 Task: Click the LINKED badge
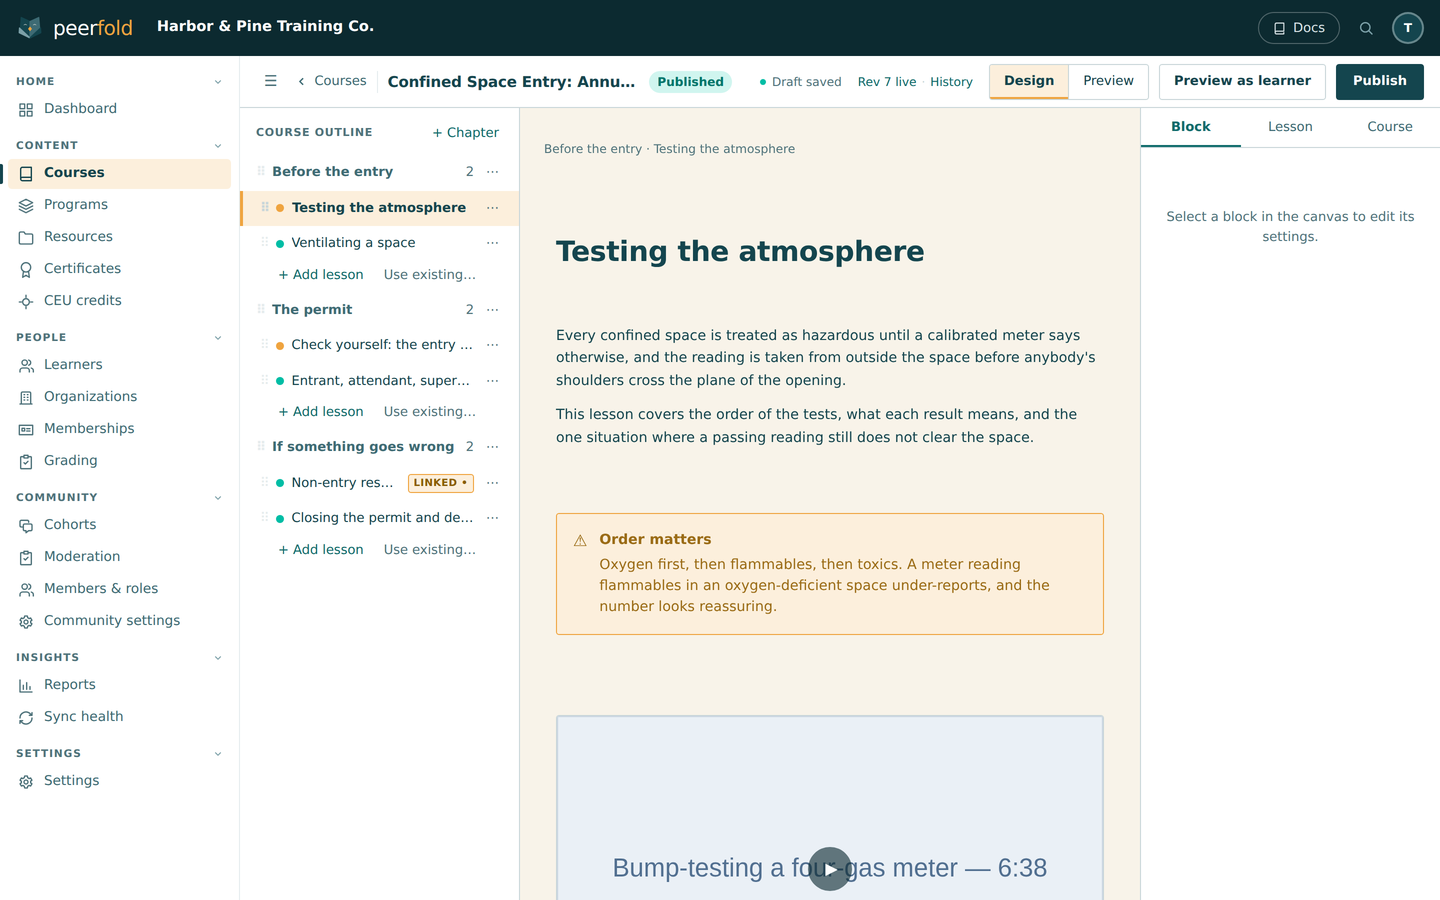pos(441,483)
